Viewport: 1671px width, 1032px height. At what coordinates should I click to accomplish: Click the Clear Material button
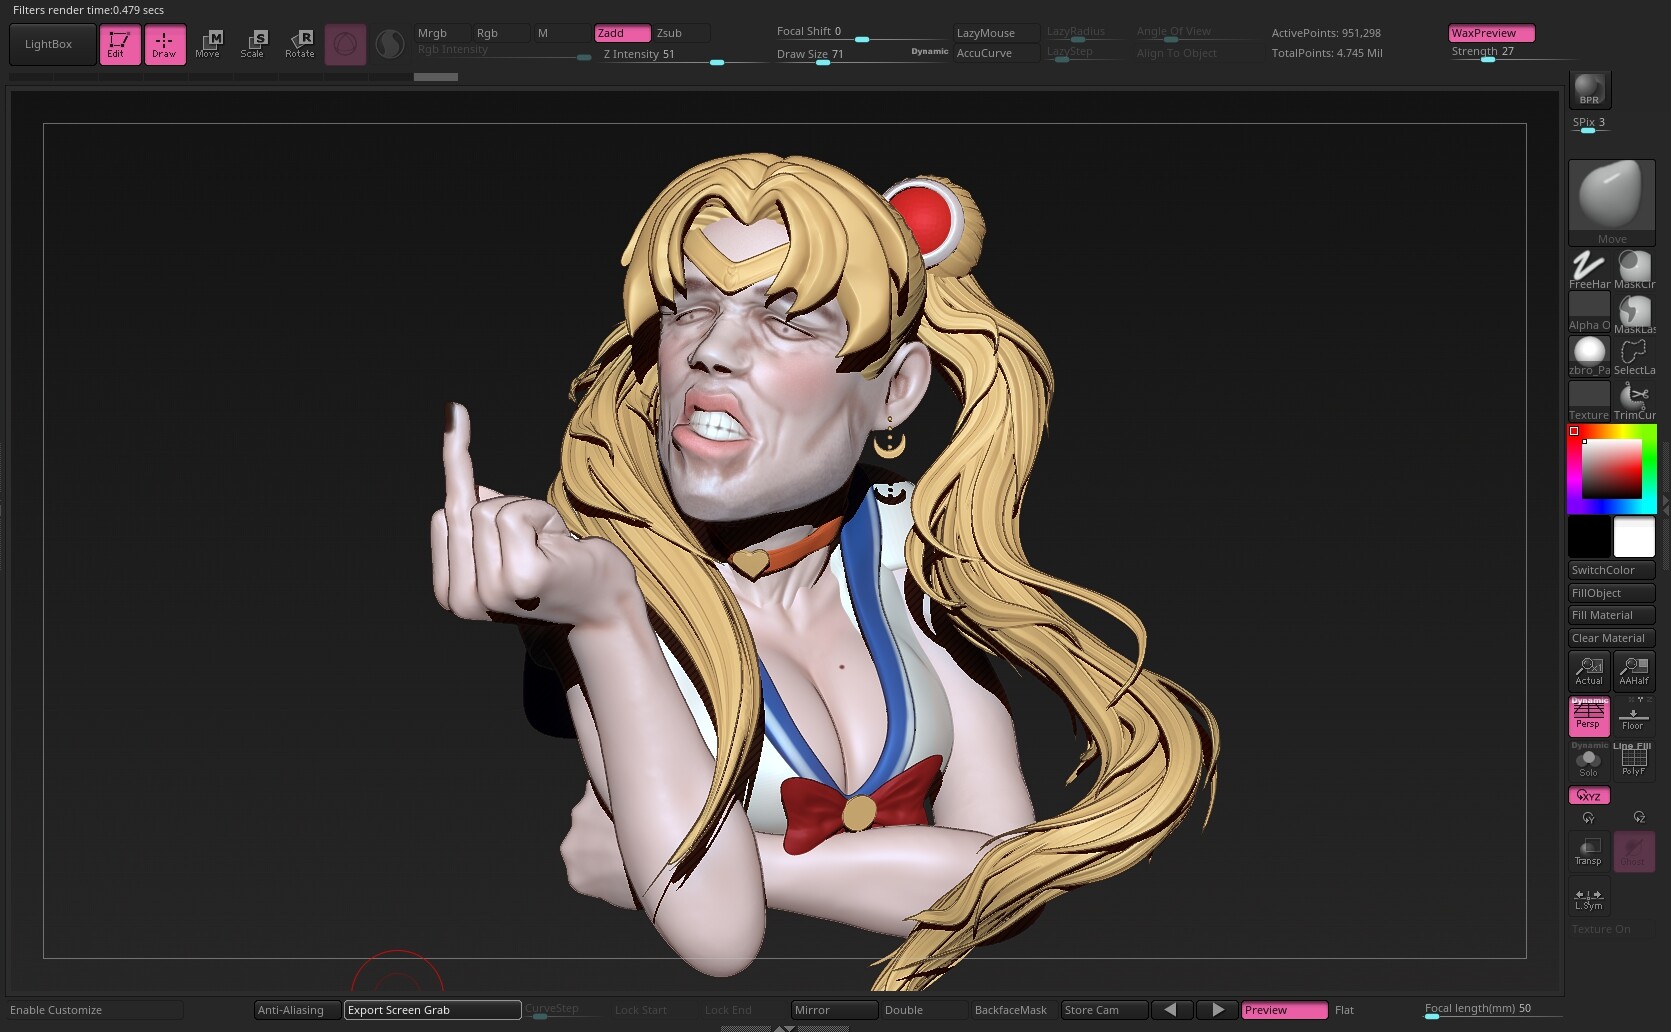[x=1611, y=638]
